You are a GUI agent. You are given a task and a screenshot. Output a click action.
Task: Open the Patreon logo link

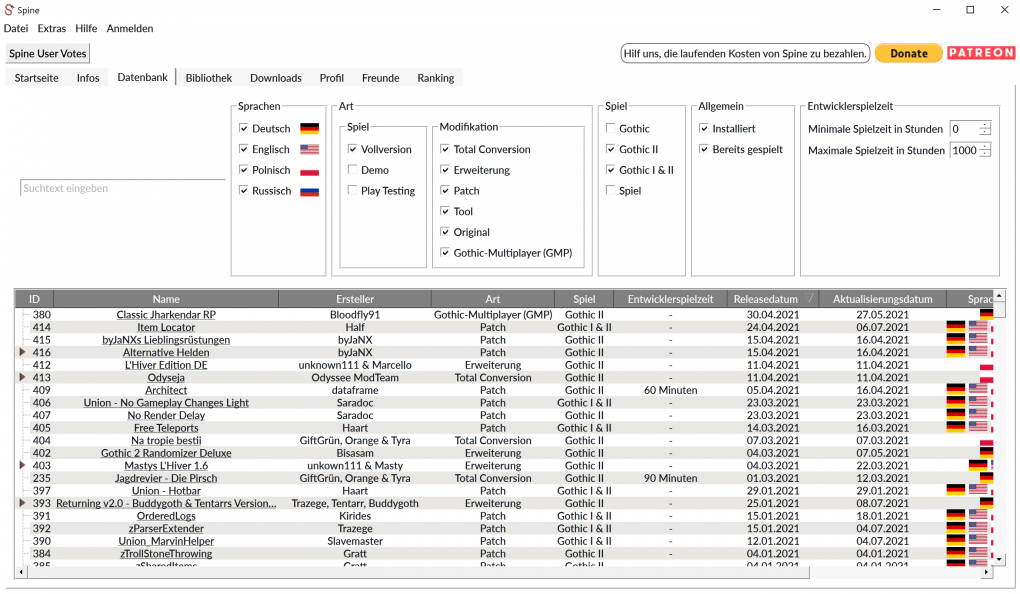click(981, 53)
